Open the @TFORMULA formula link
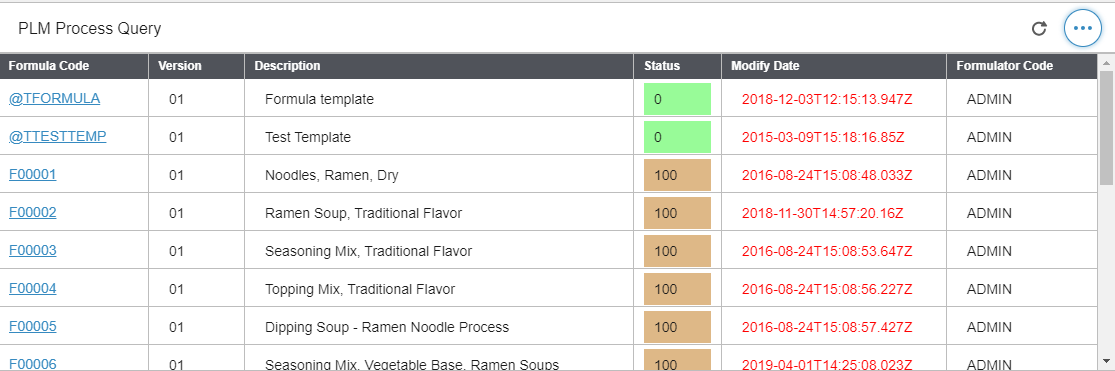Viewport: 1115px width, 371px height. tap(54, 99)
